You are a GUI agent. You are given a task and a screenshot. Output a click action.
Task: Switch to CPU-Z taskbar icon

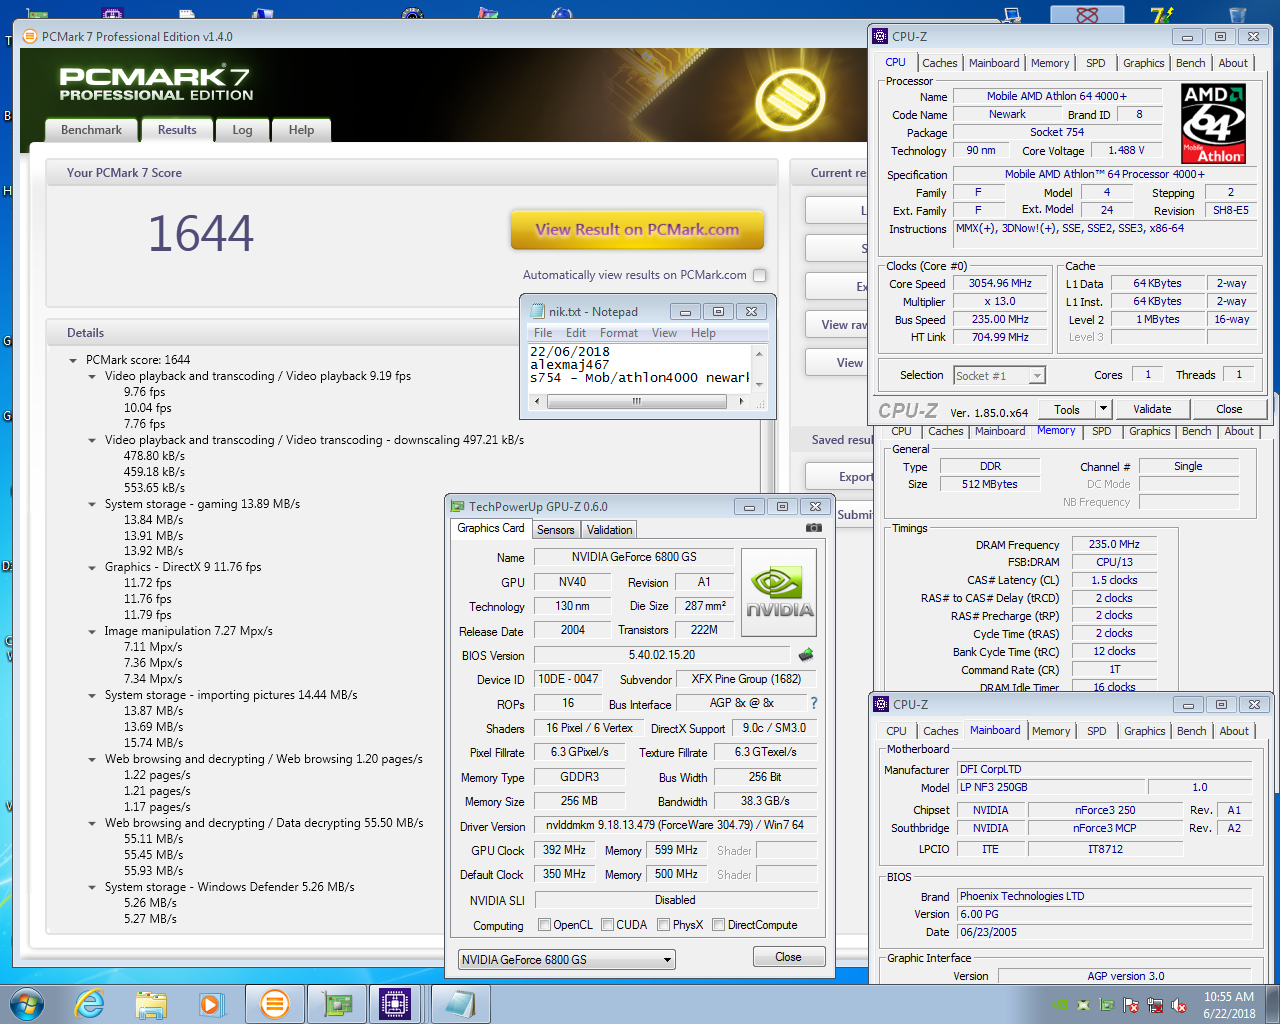(396, 1003)
